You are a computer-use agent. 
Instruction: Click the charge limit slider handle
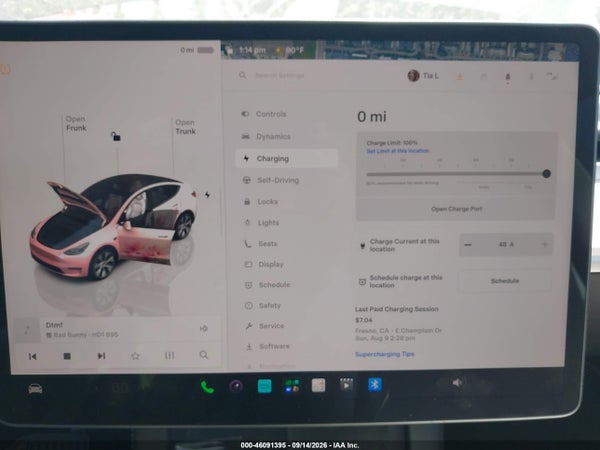click(546, 174)
